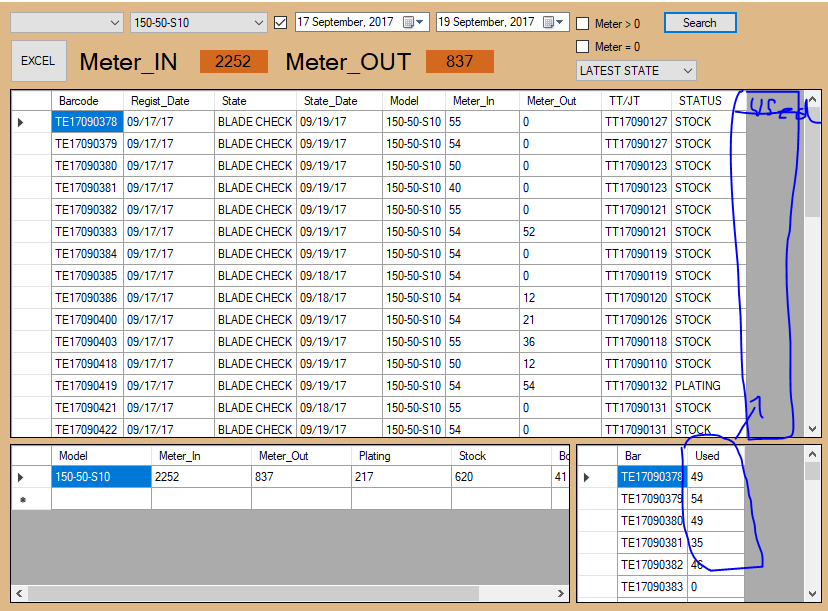Screen dimensions: 828x611
Task: Sort by Stock column header
Action: pos(501,456)
